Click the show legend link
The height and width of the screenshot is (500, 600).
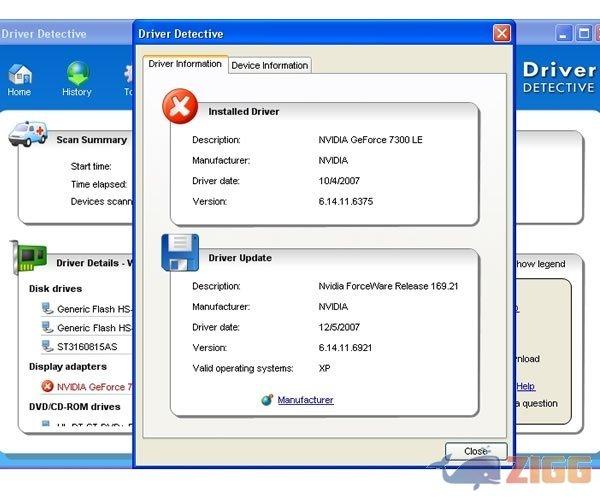[539, 264]
